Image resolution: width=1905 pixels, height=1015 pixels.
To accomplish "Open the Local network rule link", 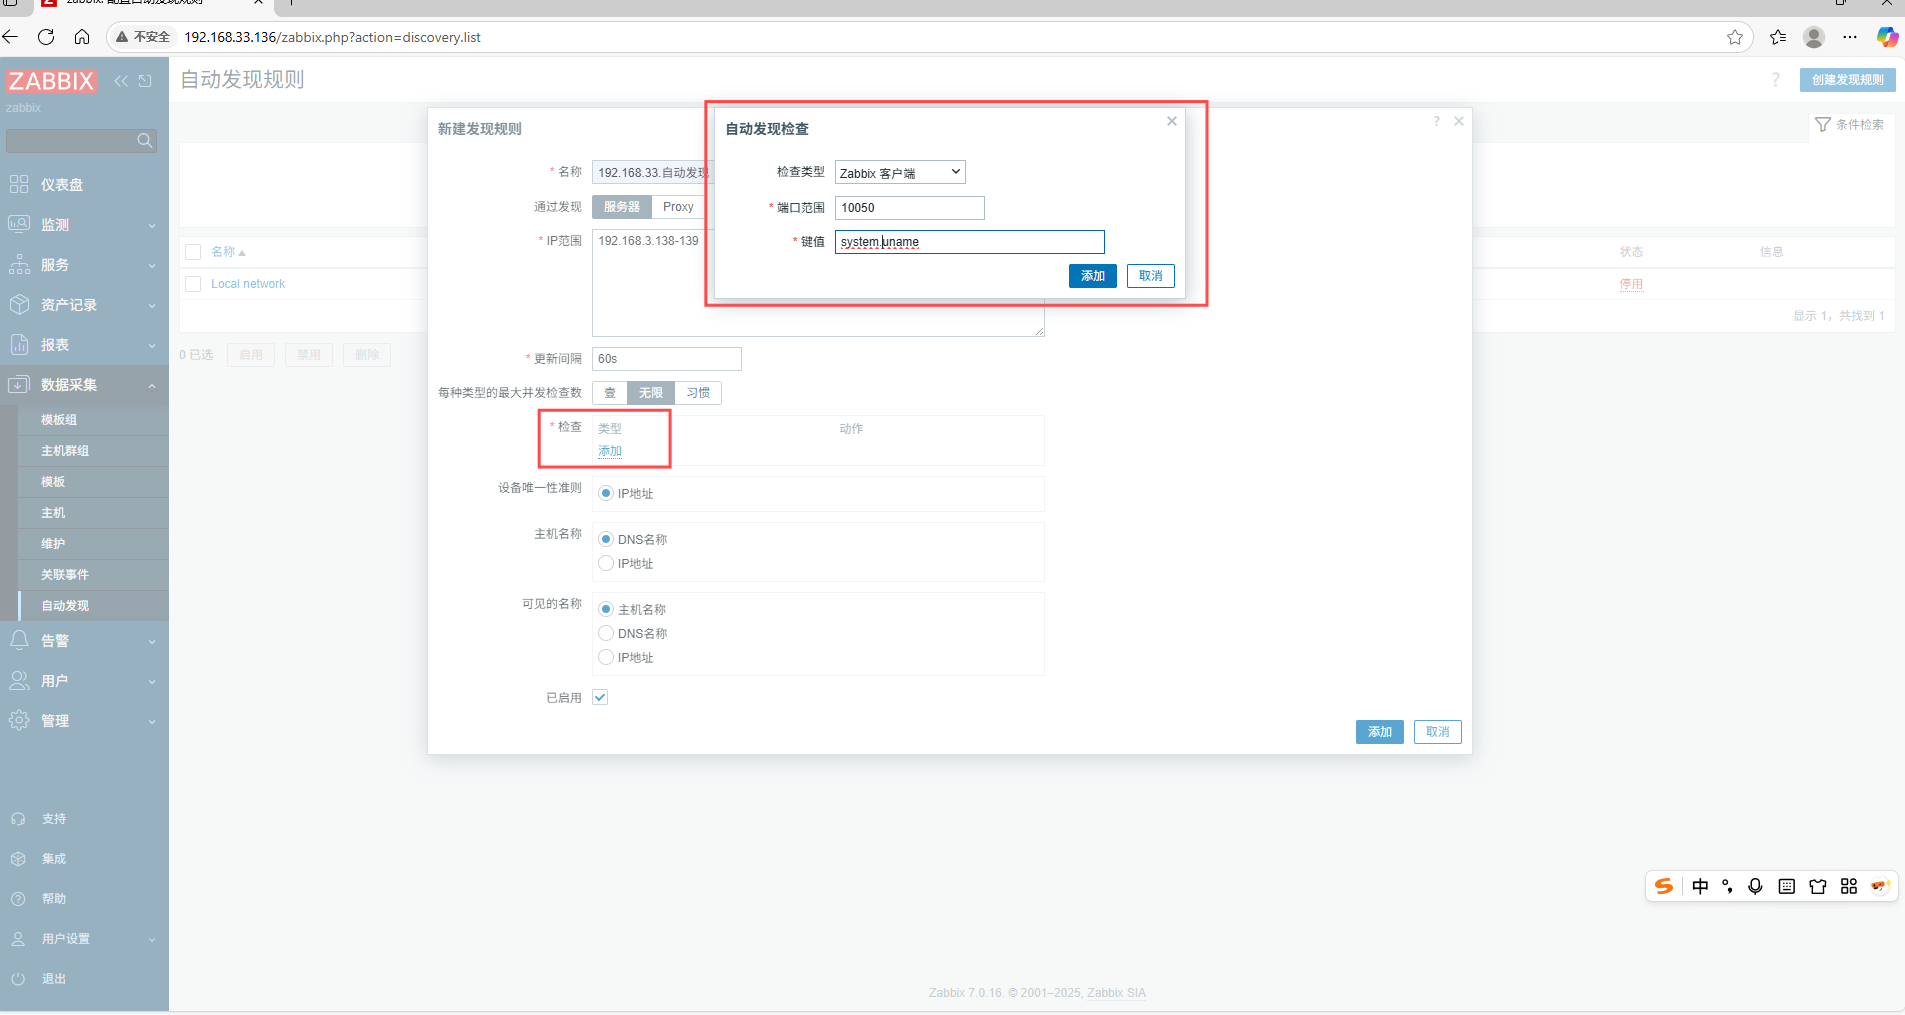I will click(x=248, y=284).
